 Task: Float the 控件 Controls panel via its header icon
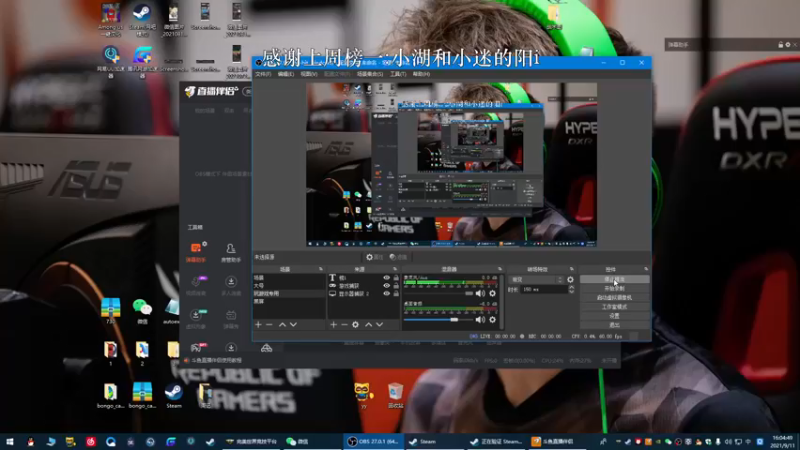pyautogui.click(x=646, y=269)
